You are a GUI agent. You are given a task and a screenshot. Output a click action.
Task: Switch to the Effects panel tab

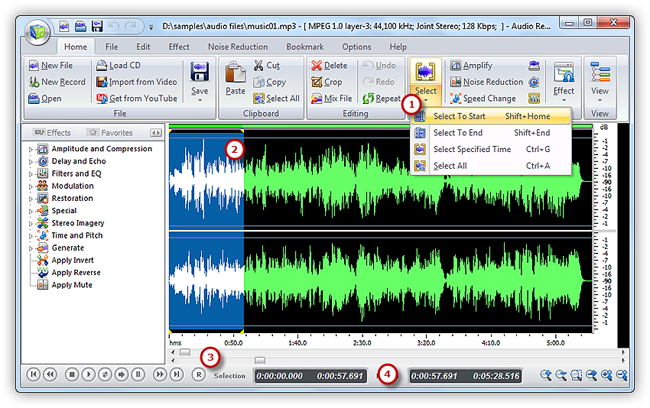[53, 133]
